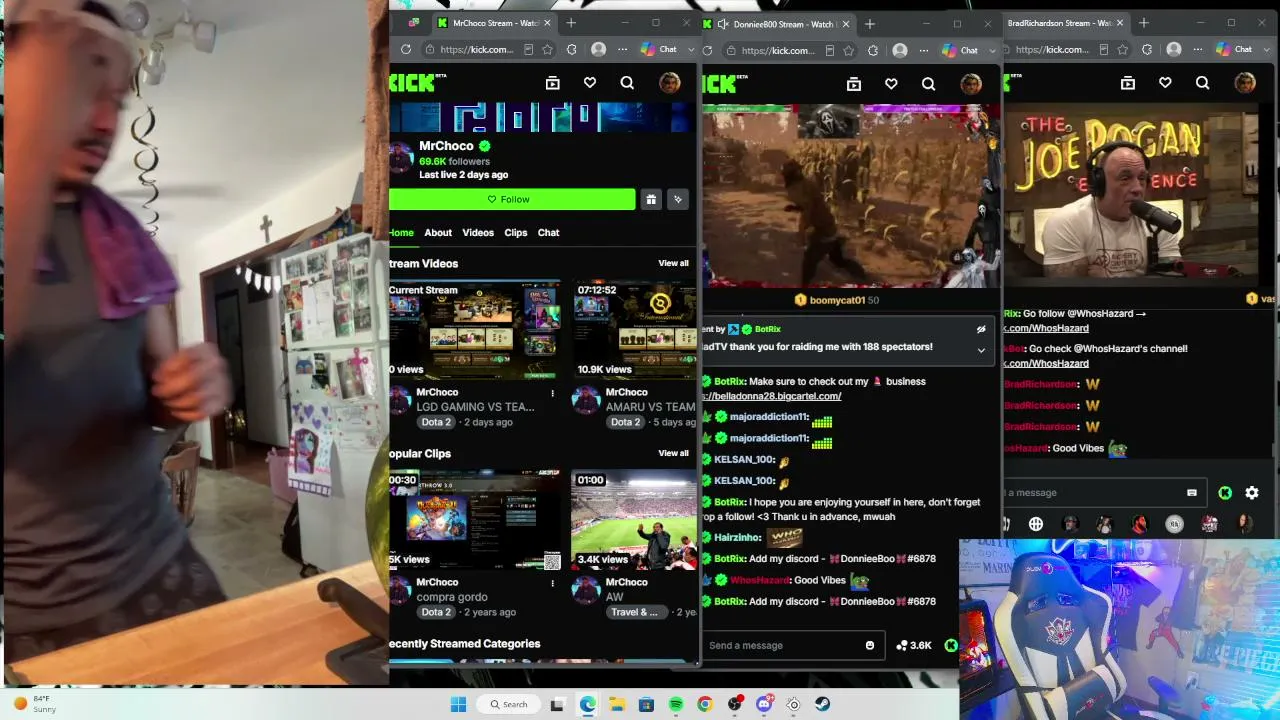
Task: Play the 00:30 compra gordo clip thumbnail
Action: click(475, 520)
